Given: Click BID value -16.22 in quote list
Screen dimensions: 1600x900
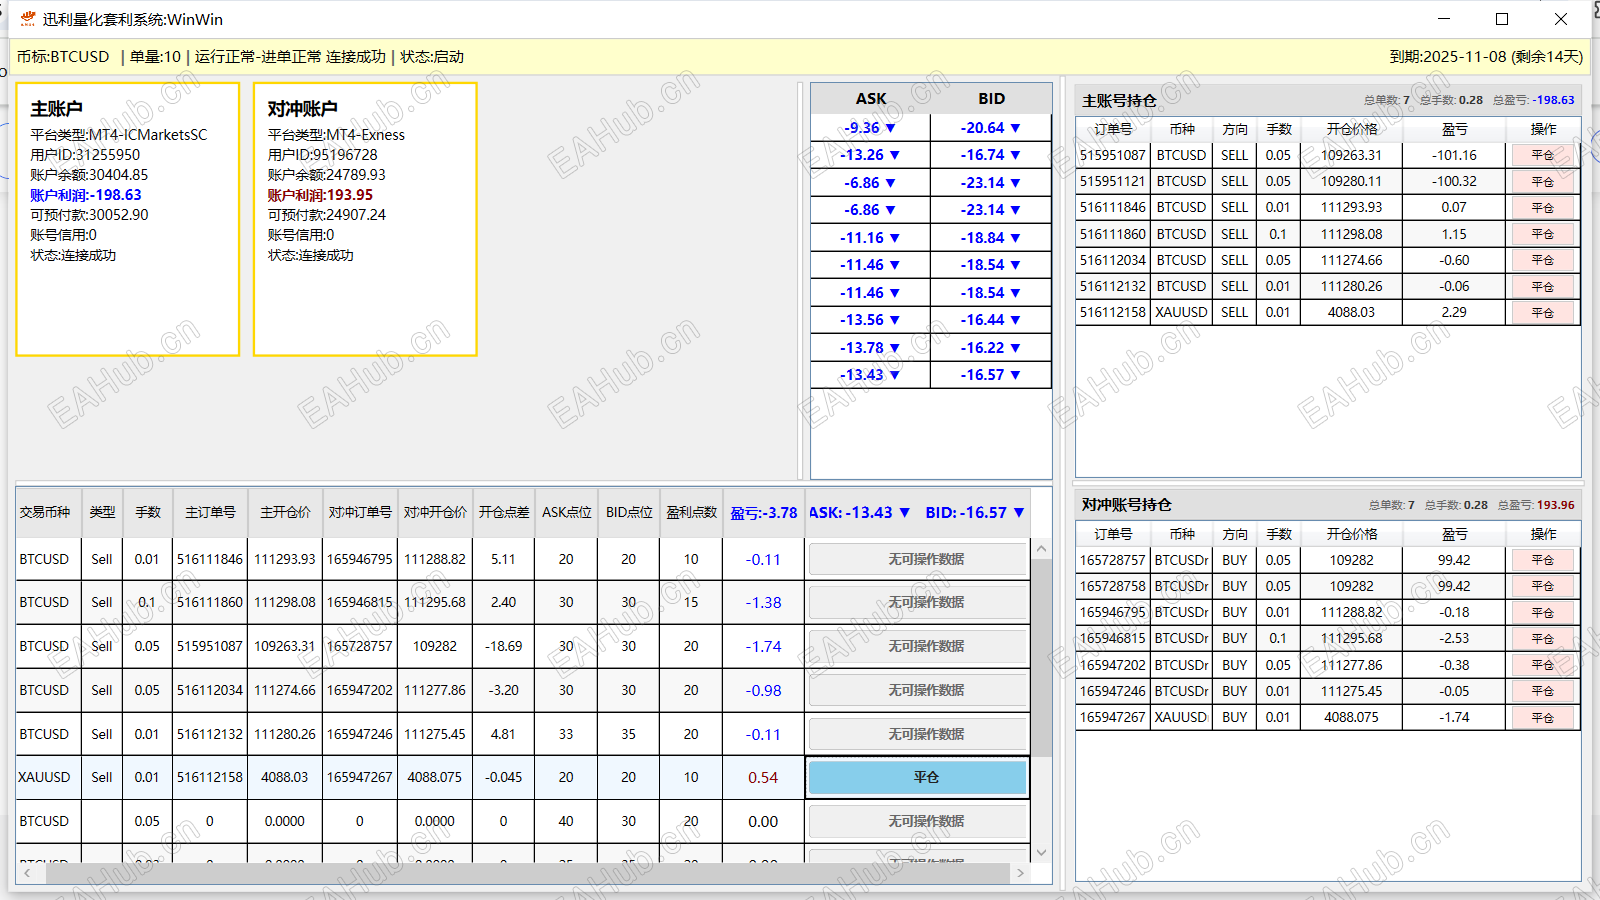Looking at the screenshot, I should click(990, 348).
